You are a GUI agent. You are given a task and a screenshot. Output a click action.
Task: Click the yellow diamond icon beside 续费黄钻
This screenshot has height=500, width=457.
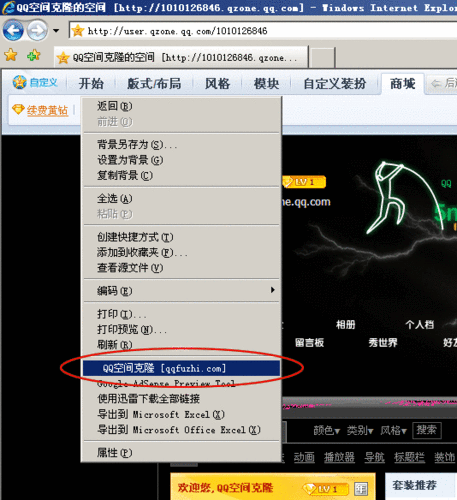pos(18,109)
